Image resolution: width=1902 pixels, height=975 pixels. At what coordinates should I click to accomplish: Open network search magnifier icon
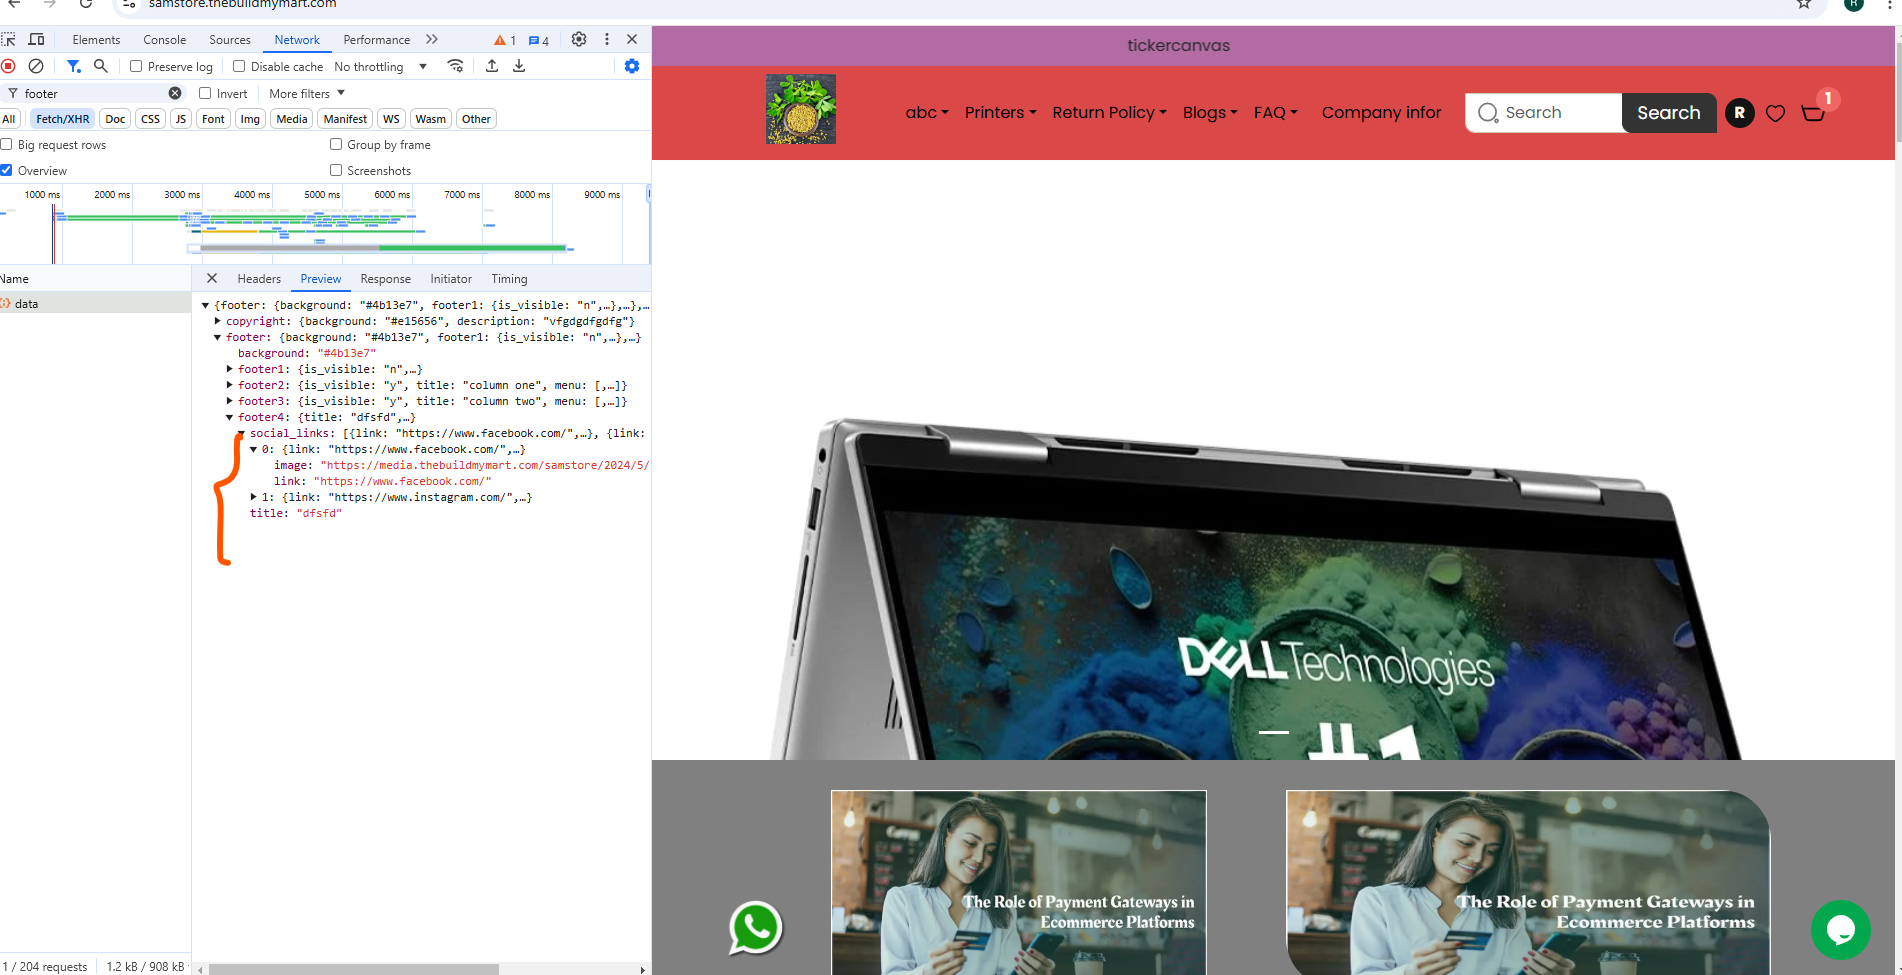point(100,66)
